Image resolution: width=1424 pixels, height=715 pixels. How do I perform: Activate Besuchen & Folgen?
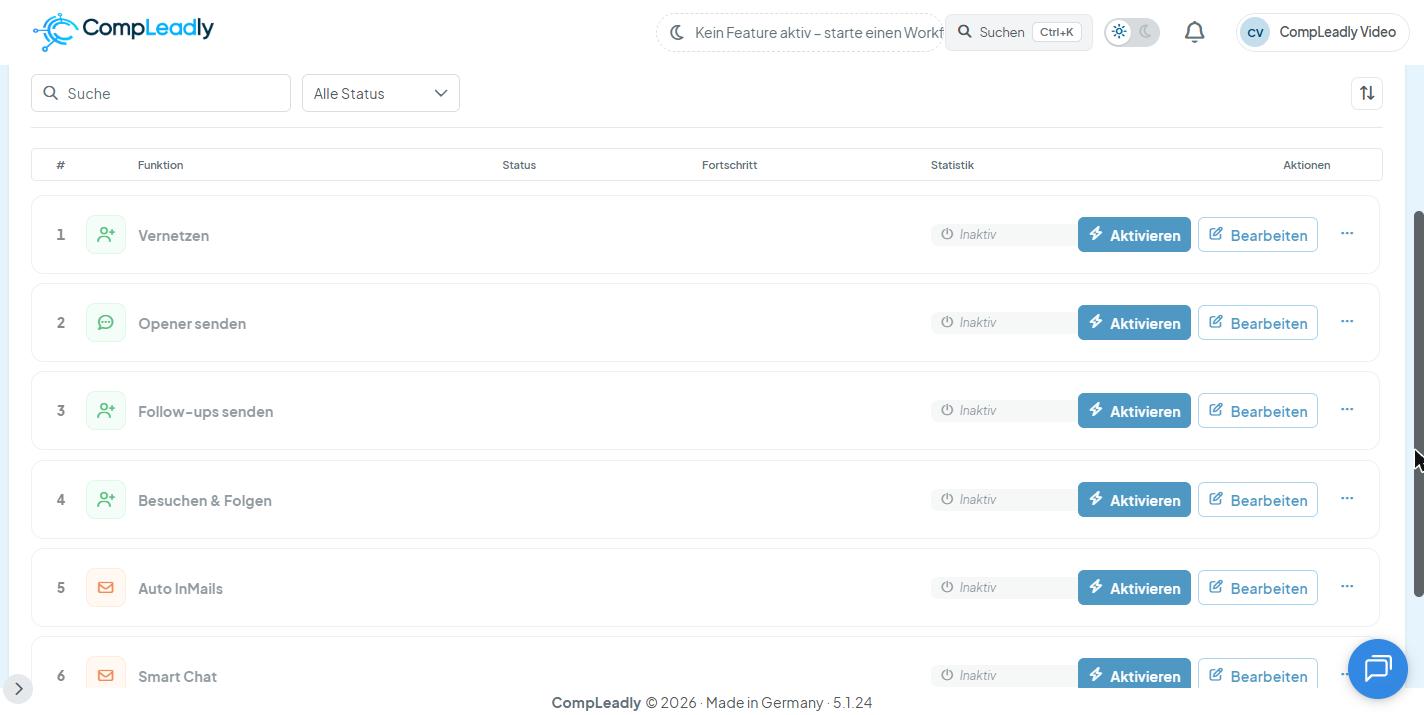[1134, 500]
